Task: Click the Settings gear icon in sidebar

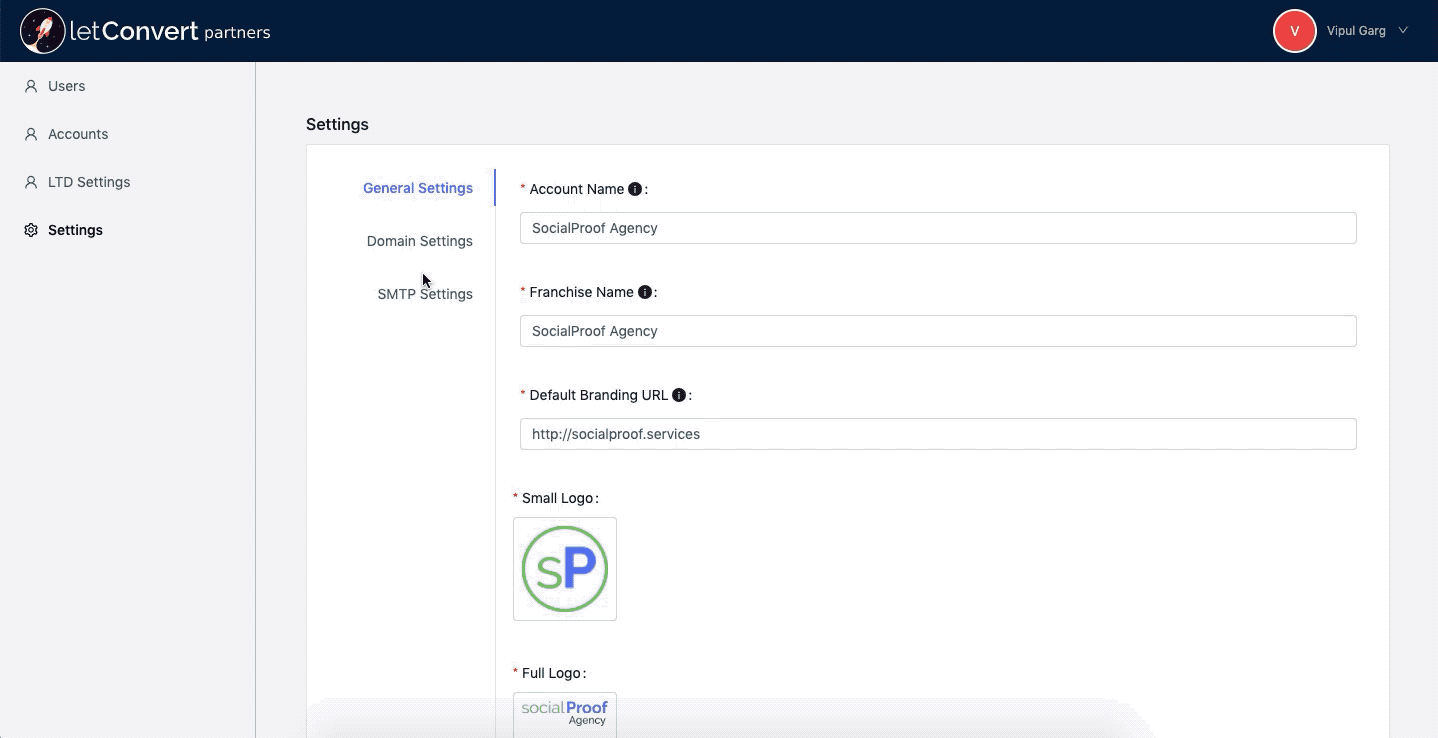Action: pos(31,230)
